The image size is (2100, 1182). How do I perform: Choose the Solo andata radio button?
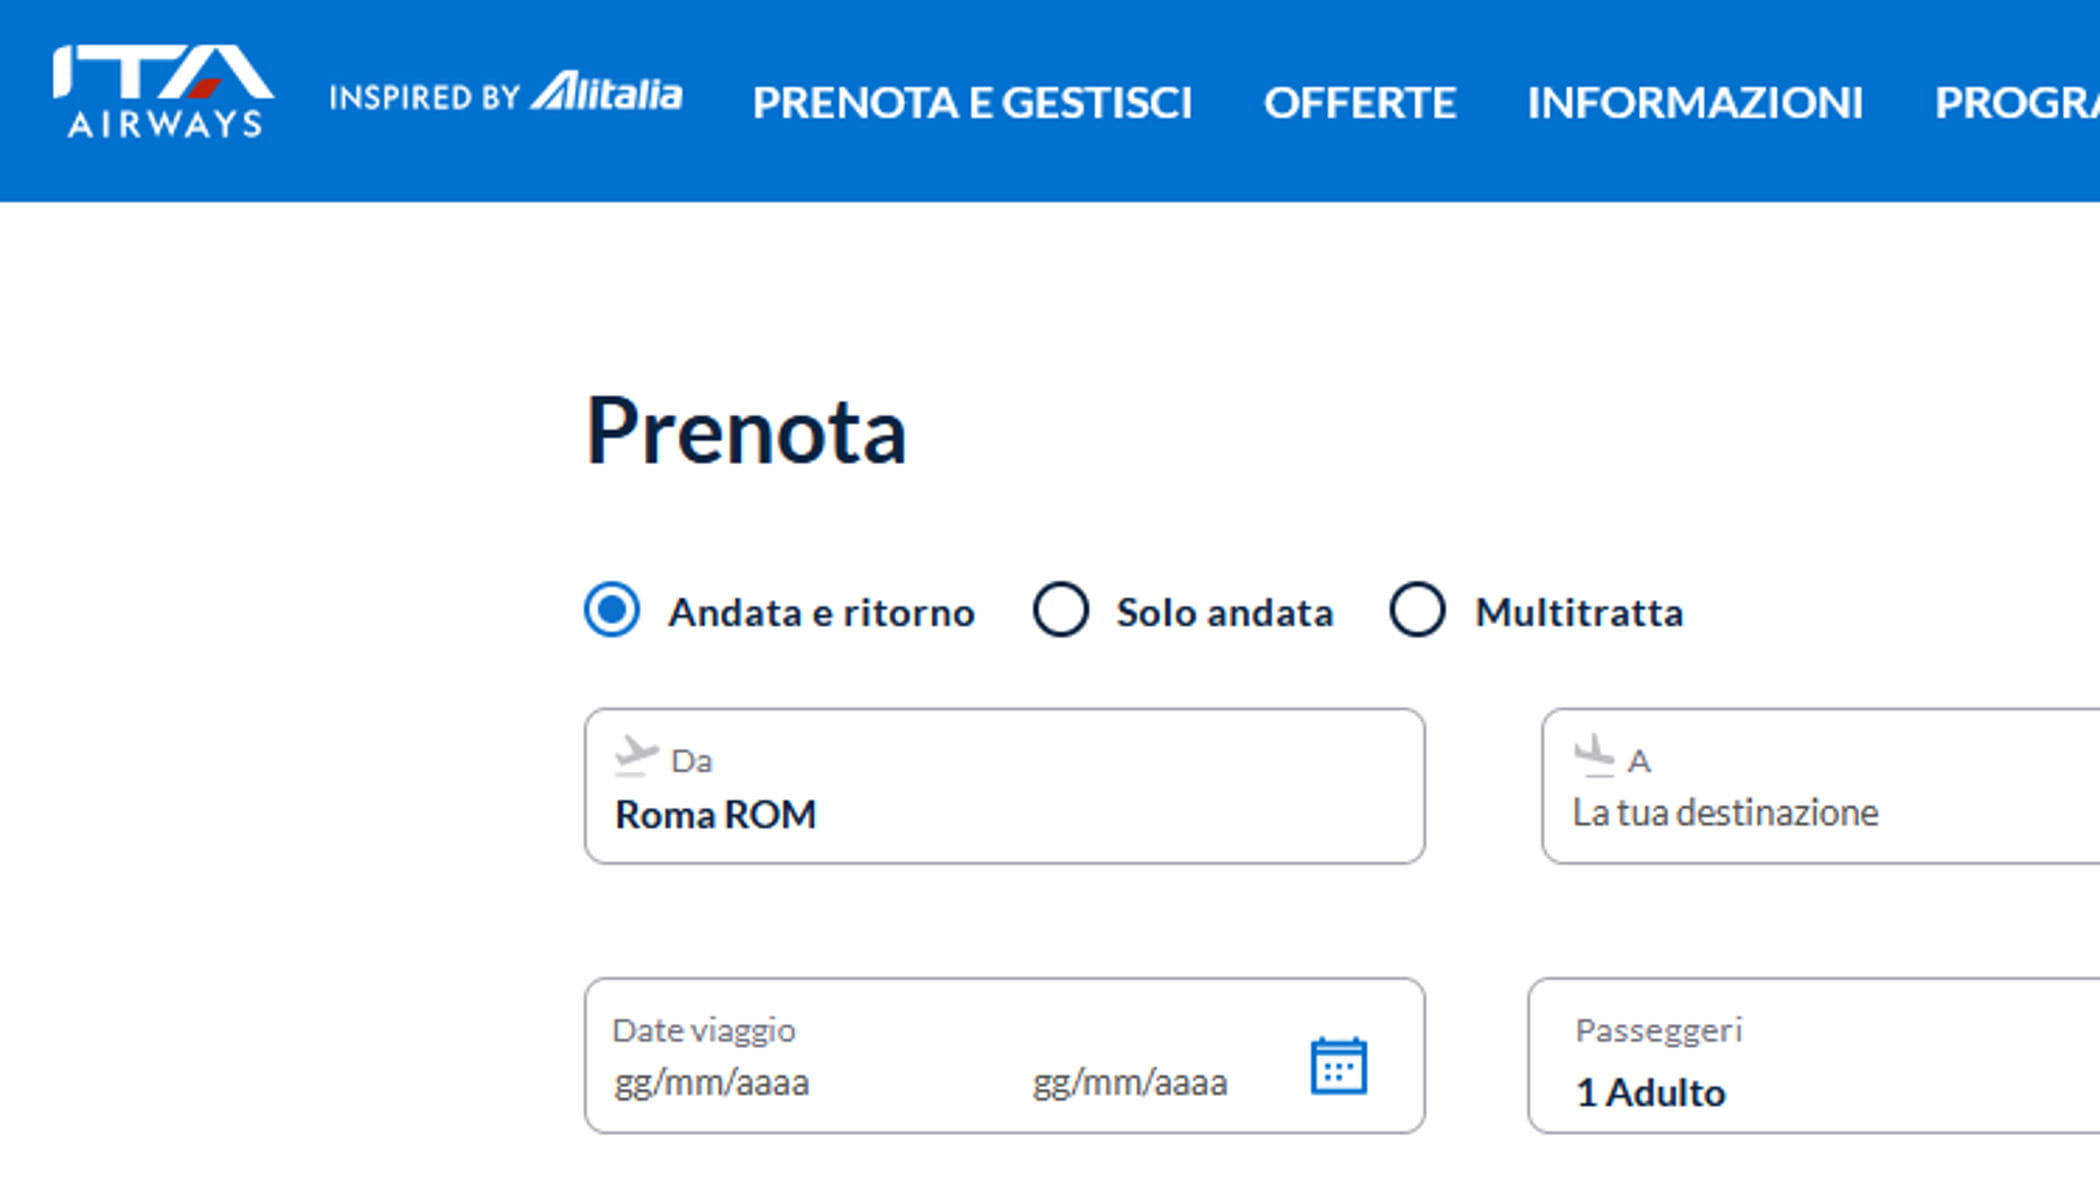(x=1061, y=610)
